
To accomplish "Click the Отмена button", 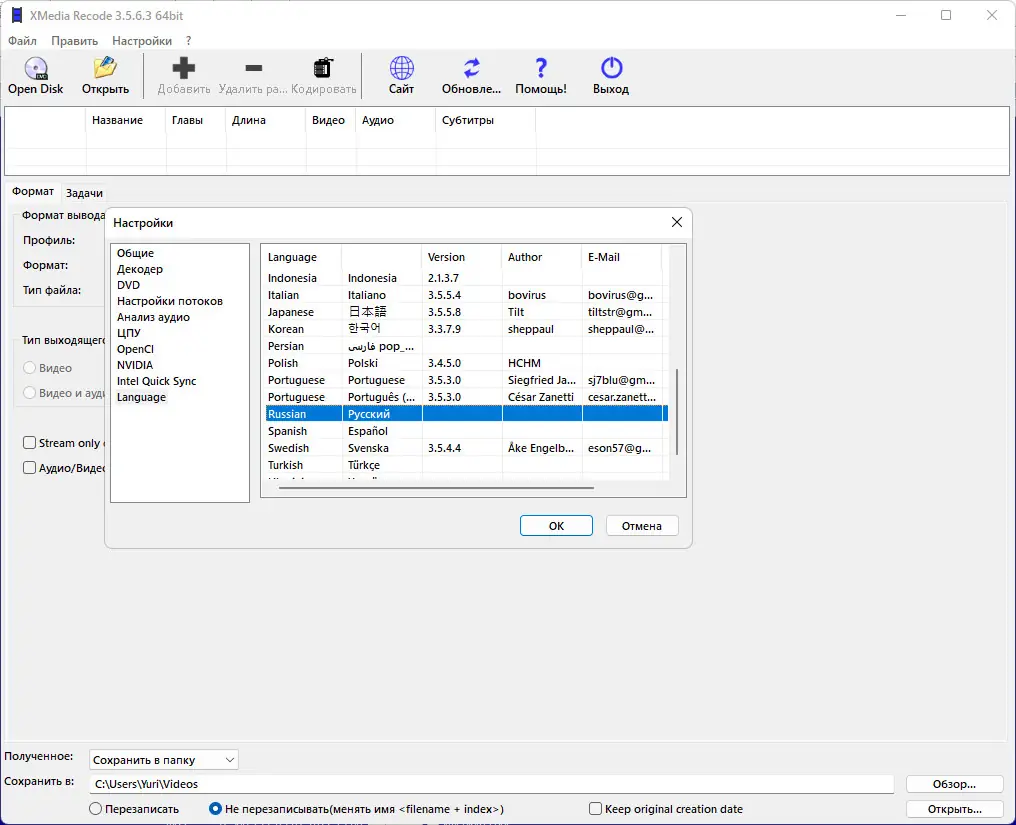I will point(642,526).
